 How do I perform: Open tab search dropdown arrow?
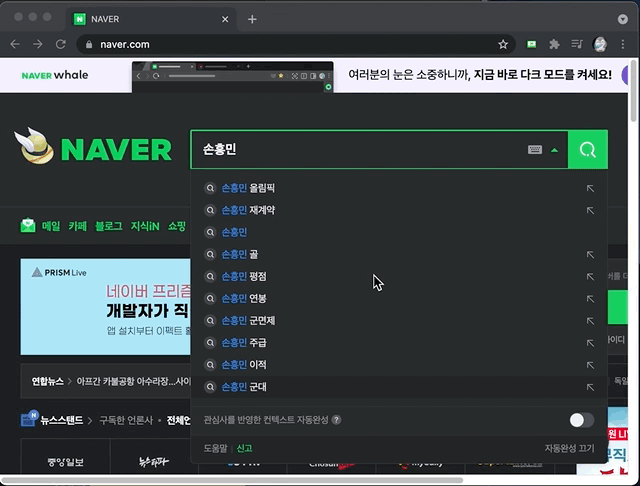[x=622, y=19]
